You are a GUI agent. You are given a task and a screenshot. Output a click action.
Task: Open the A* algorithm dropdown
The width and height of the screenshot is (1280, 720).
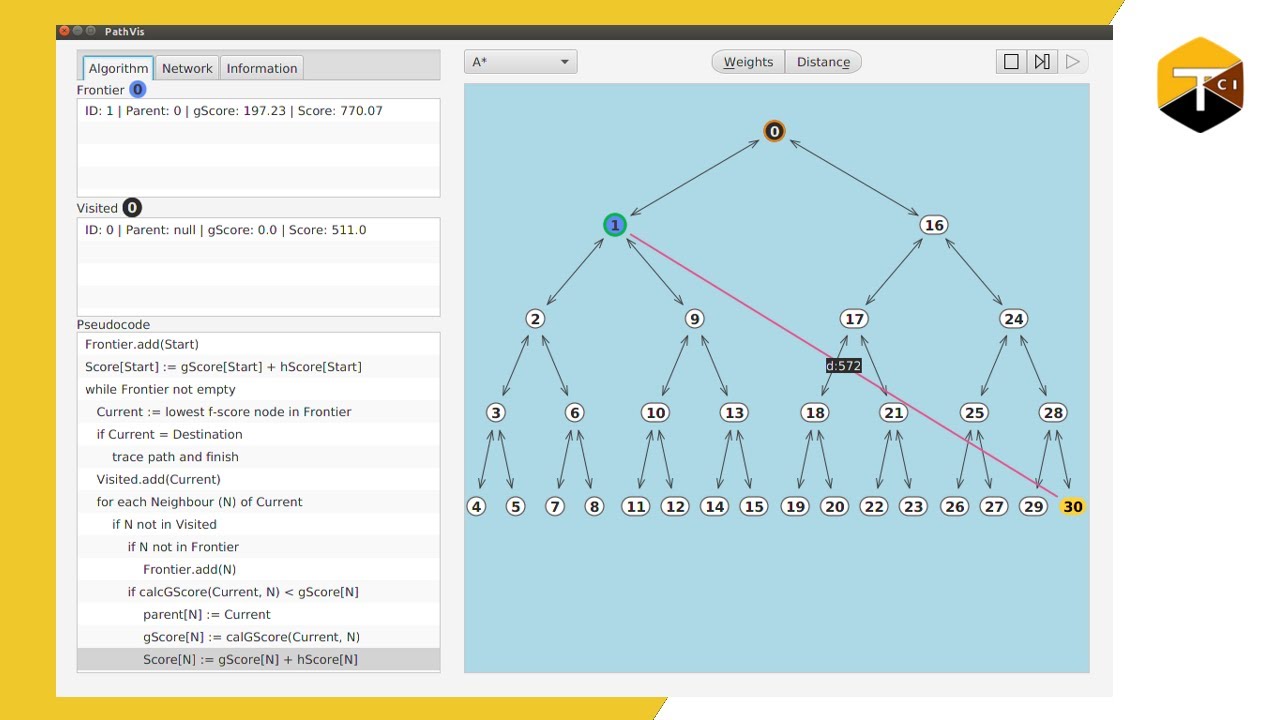[x=520, y=62]
